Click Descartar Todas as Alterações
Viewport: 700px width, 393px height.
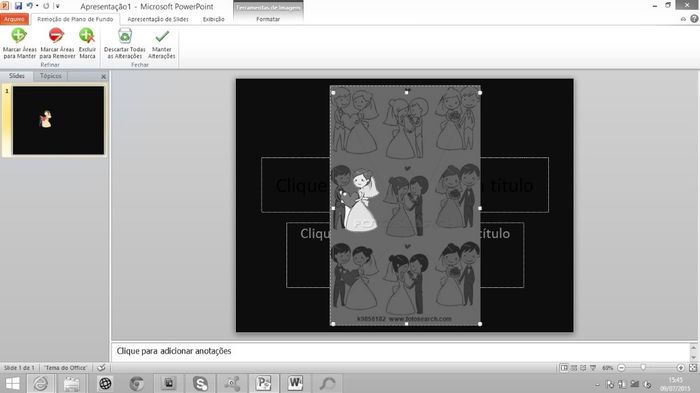125,43
